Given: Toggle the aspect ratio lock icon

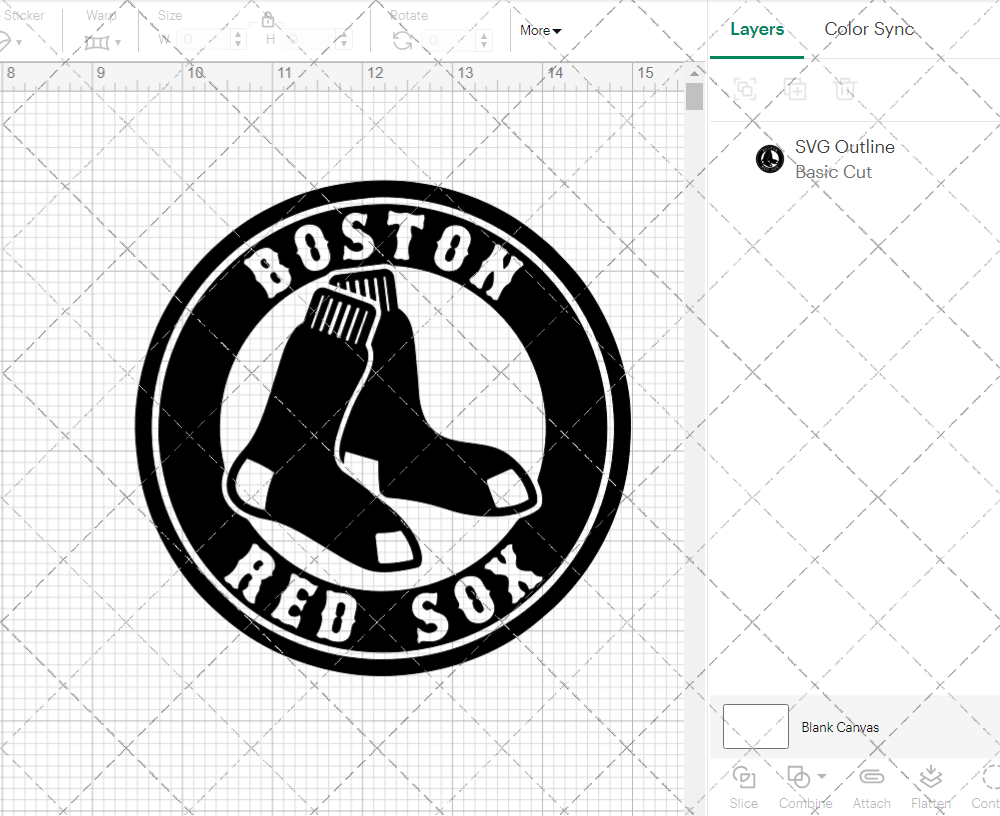Looking at the screenshot, I should [268, 20].
